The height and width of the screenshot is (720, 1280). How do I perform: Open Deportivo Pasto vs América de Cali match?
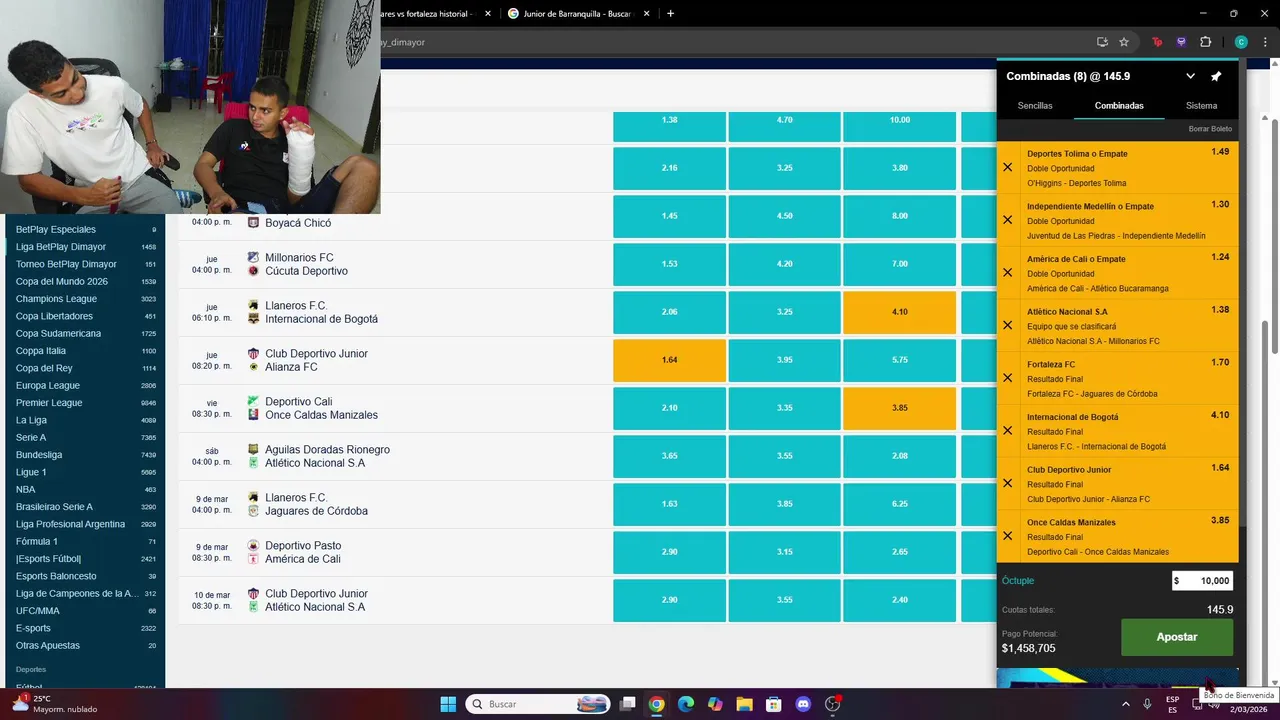(303, 552)
